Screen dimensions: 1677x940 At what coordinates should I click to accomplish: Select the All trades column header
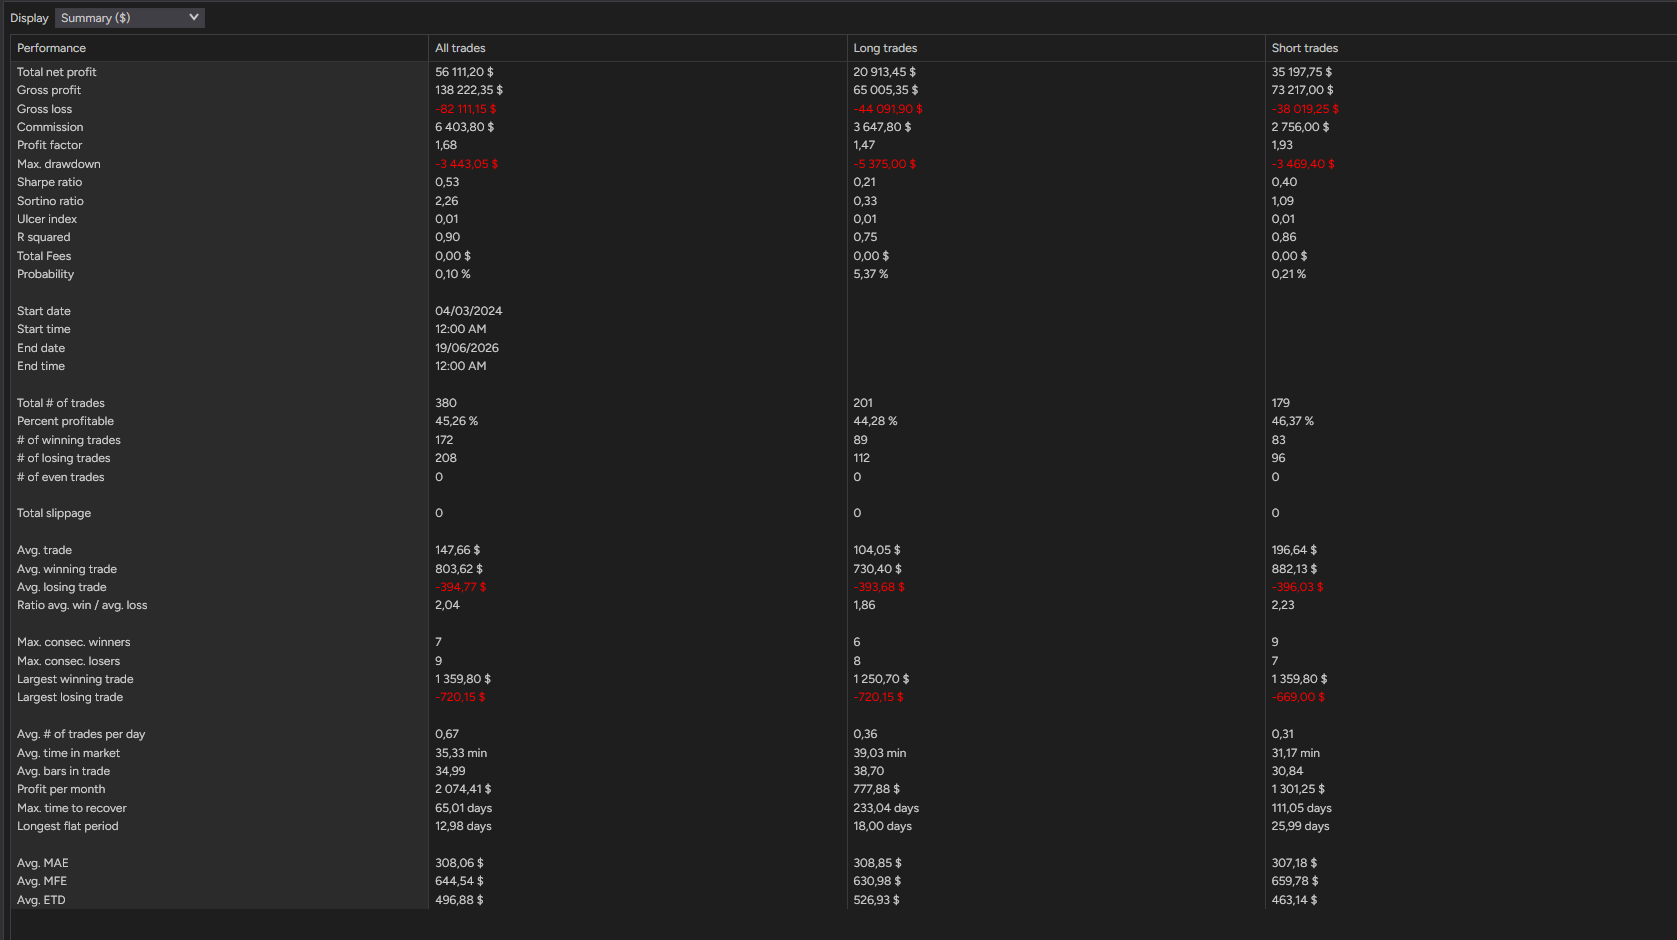460,48
